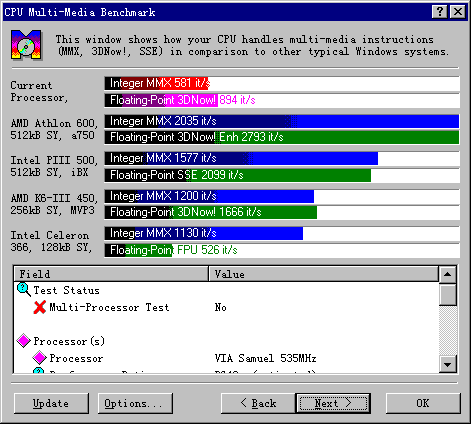Advance with the Next button
Screen dimensions: 471x424
(x=333, y=403)
